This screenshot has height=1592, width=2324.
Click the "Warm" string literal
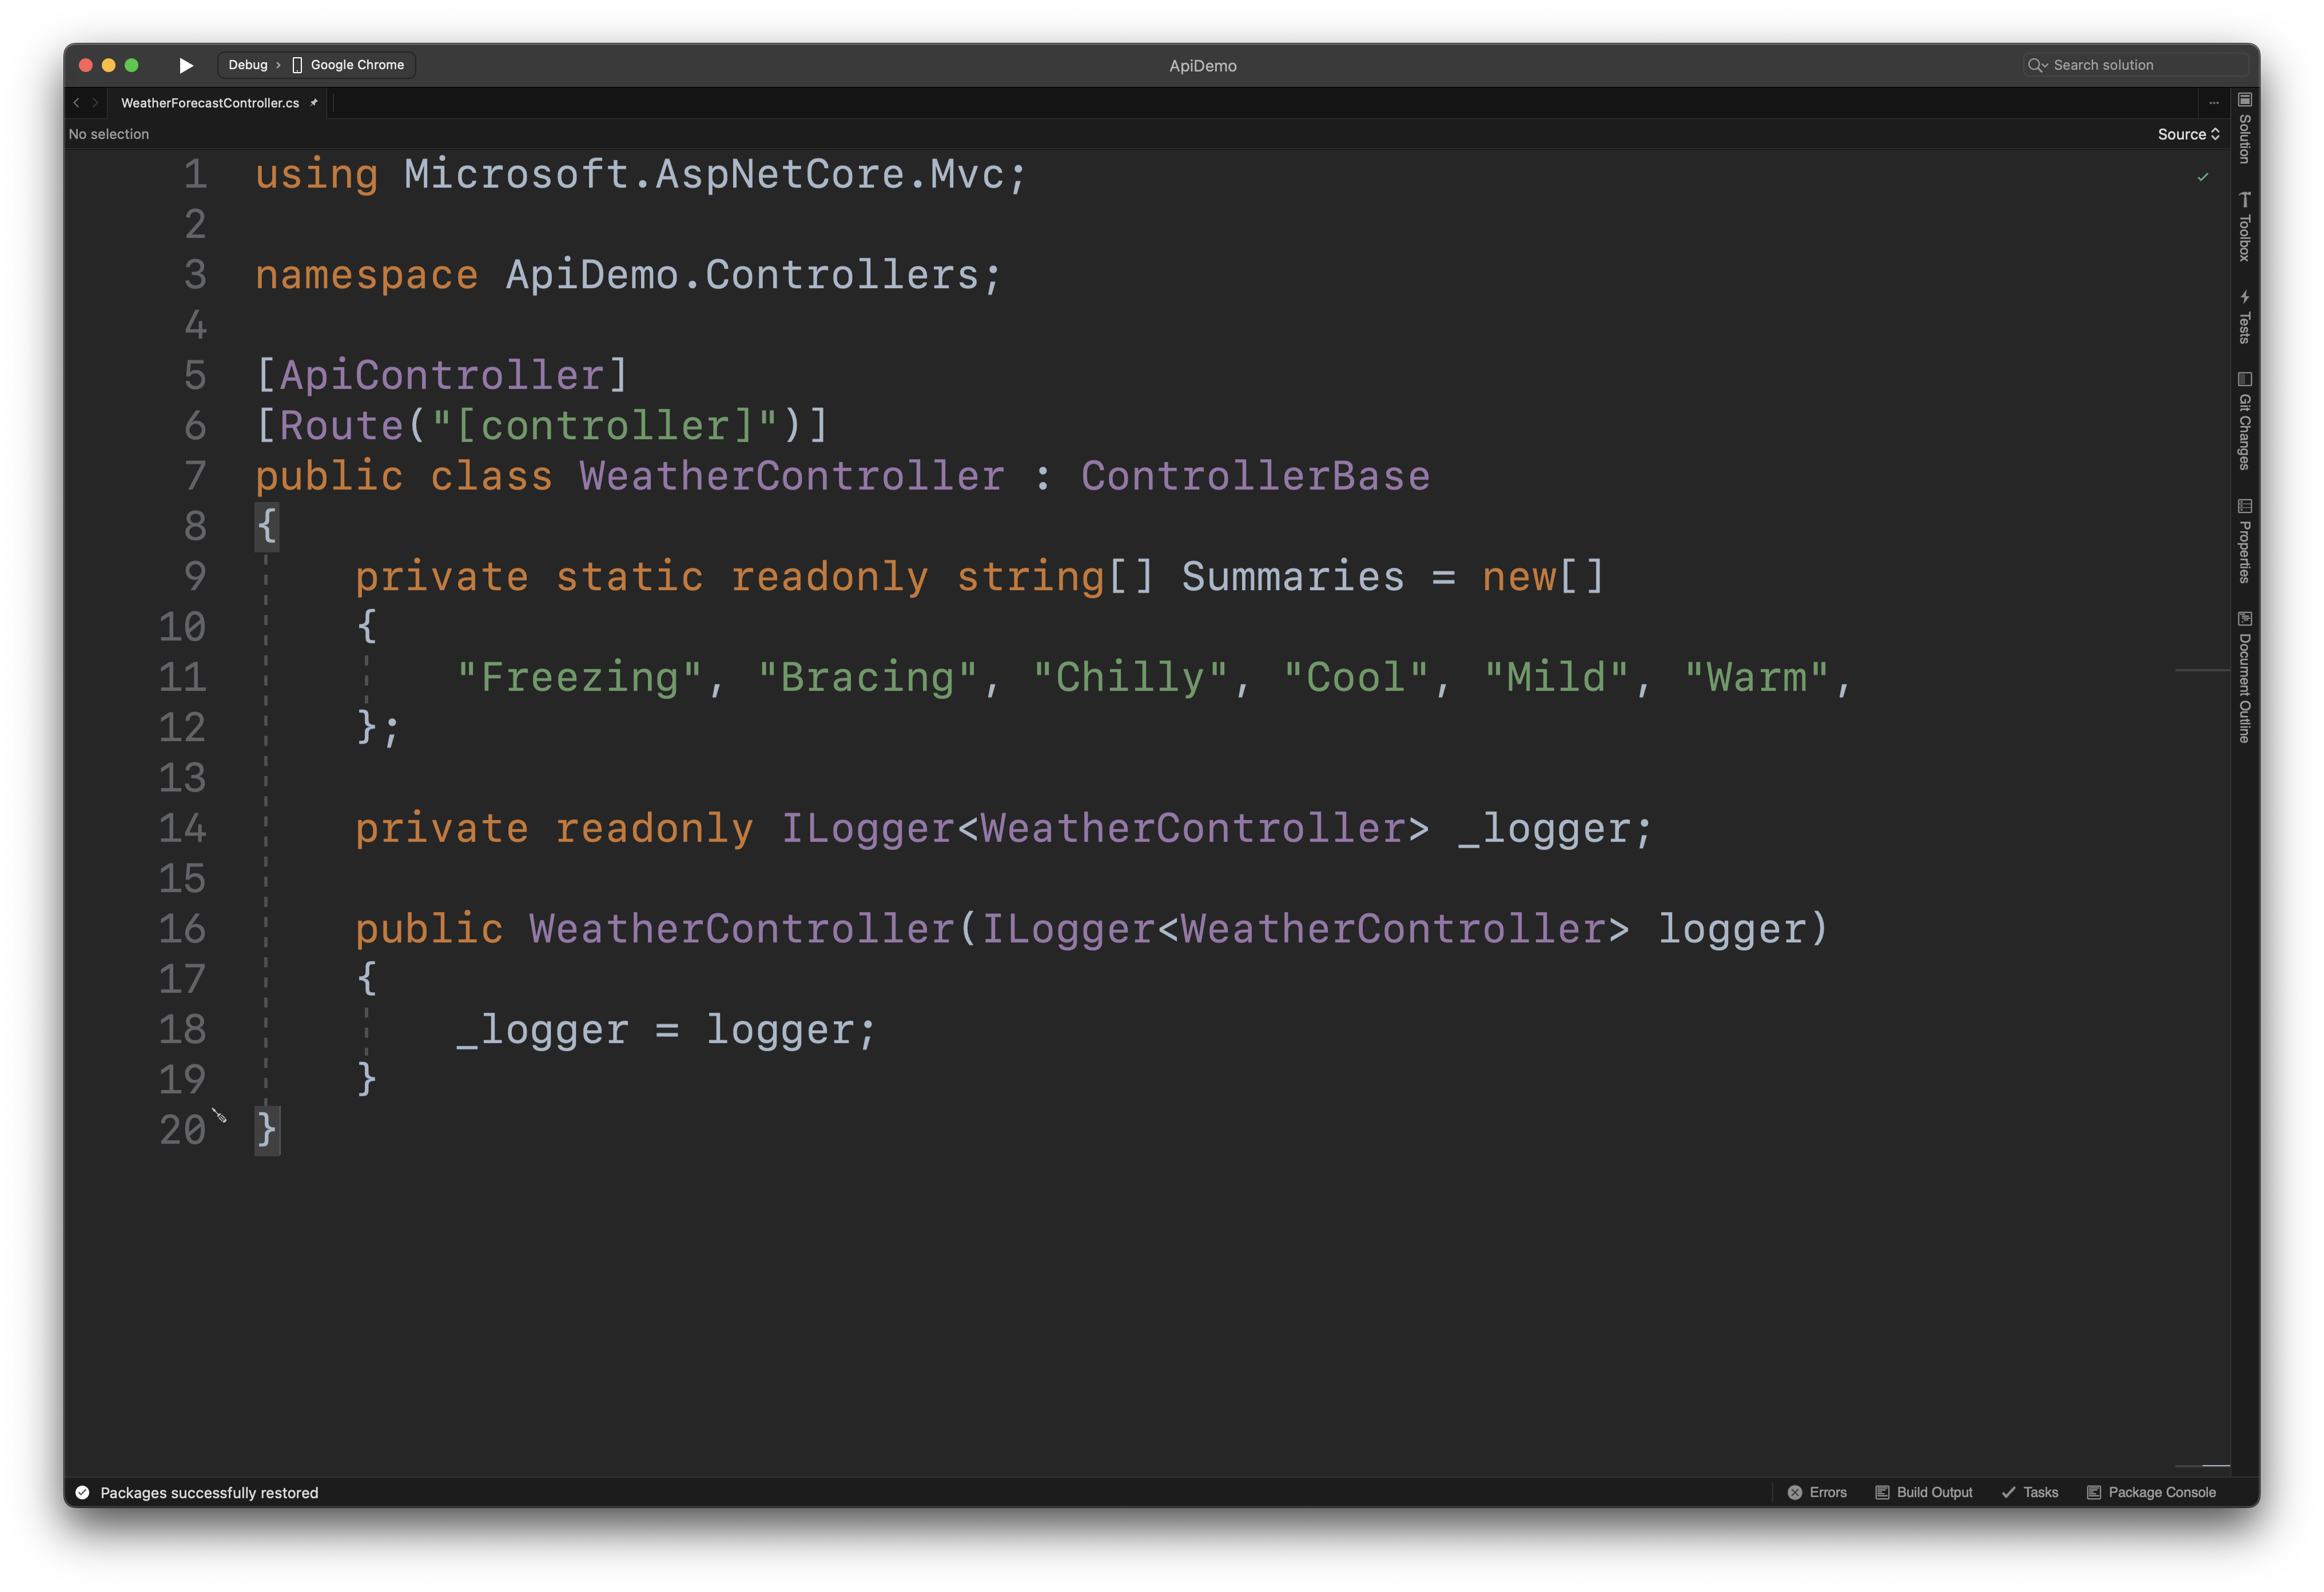pos(1756,678)
